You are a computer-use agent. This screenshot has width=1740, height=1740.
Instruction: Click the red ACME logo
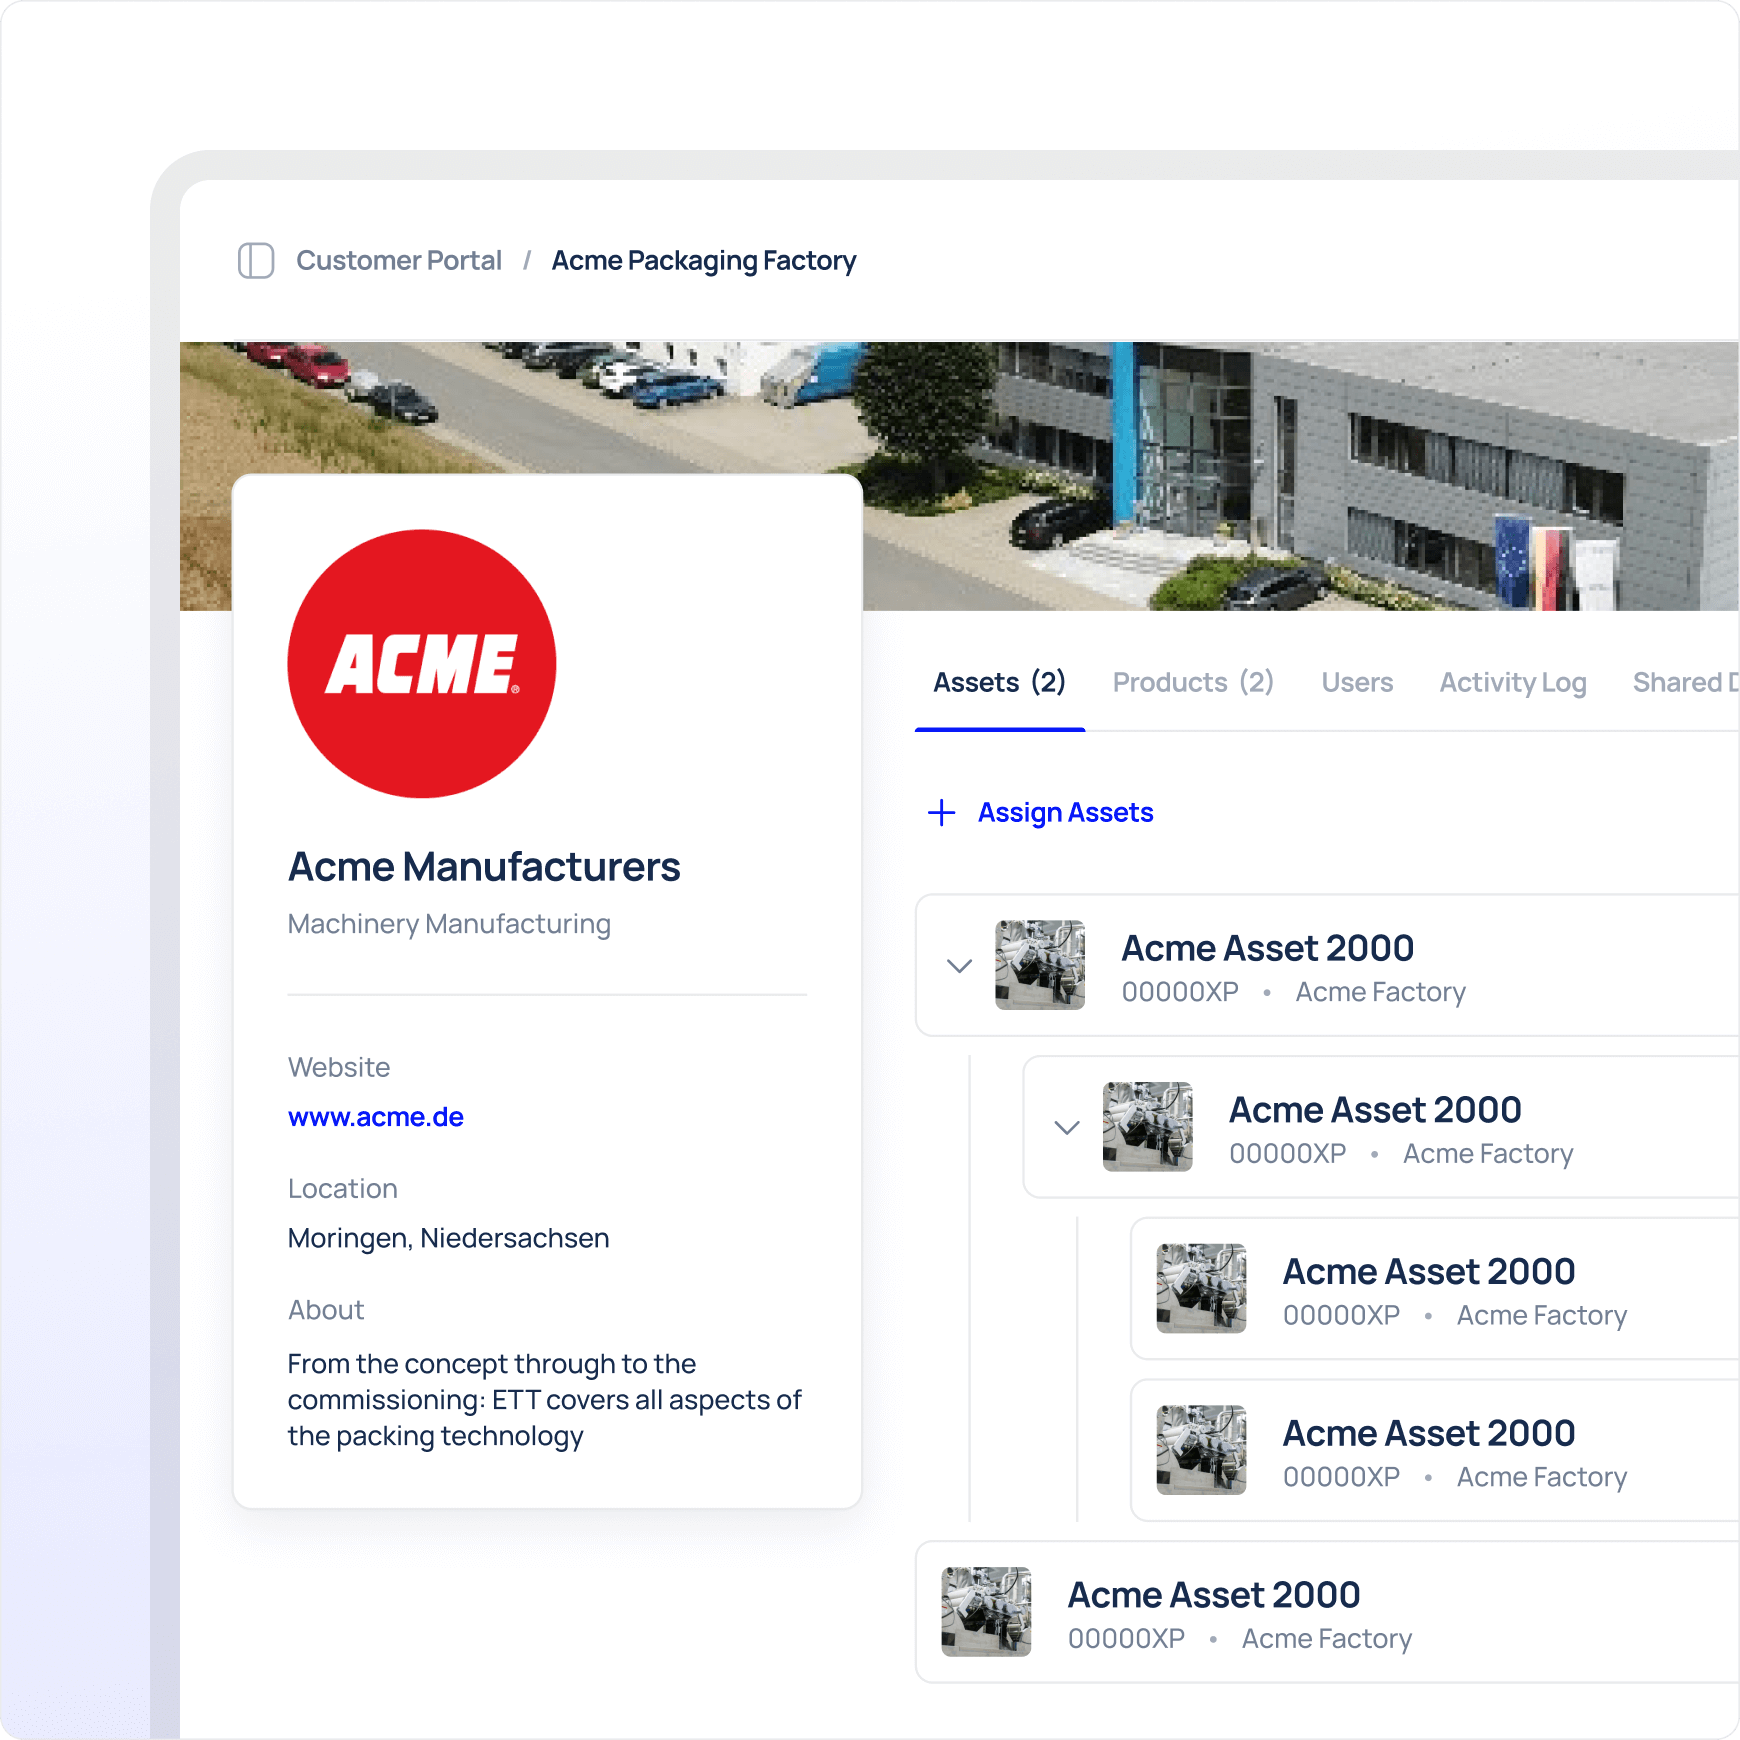422,664
